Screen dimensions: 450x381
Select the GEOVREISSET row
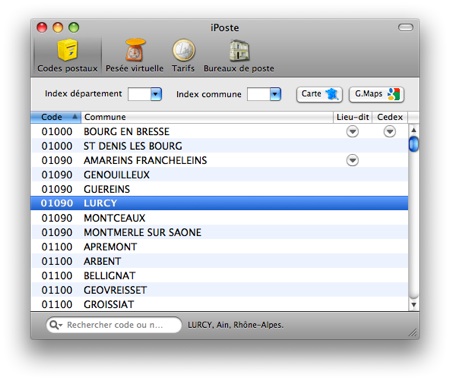point(219,290)
